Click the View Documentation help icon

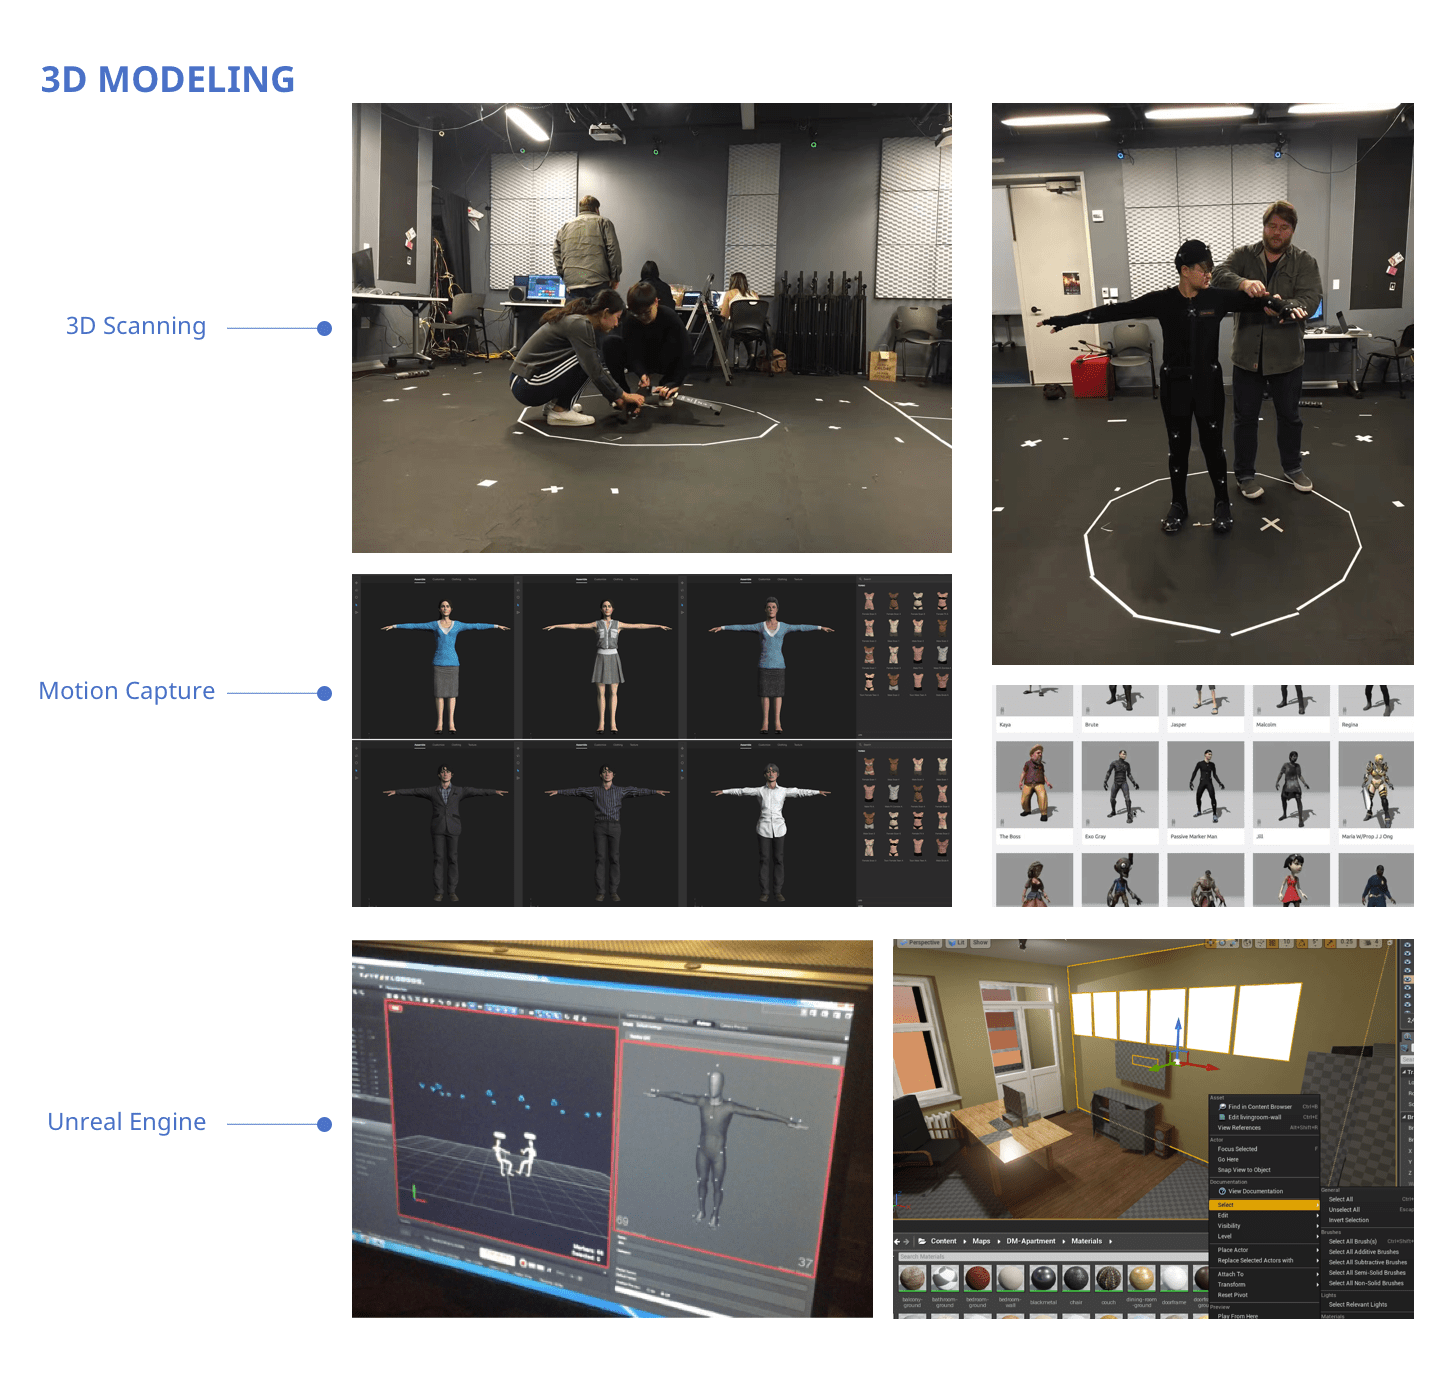[x=1222, y=1191]
